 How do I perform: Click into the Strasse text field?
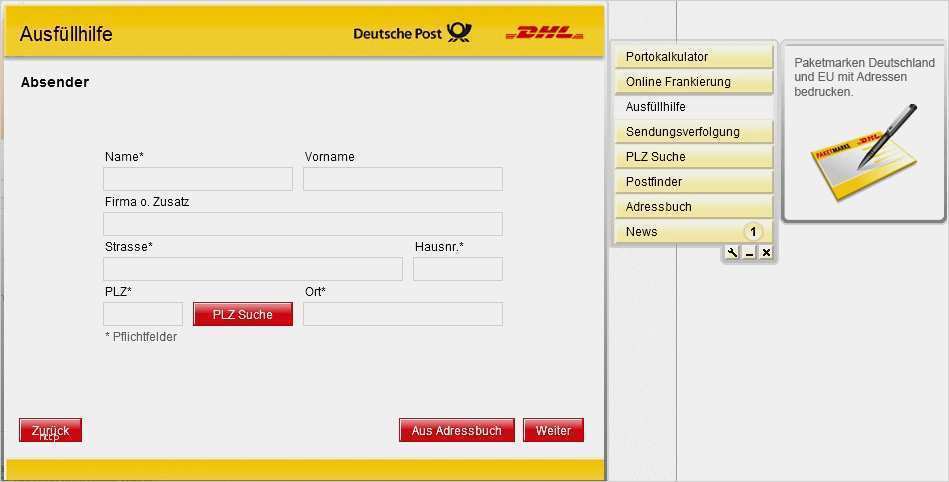(x=252, y=269)
